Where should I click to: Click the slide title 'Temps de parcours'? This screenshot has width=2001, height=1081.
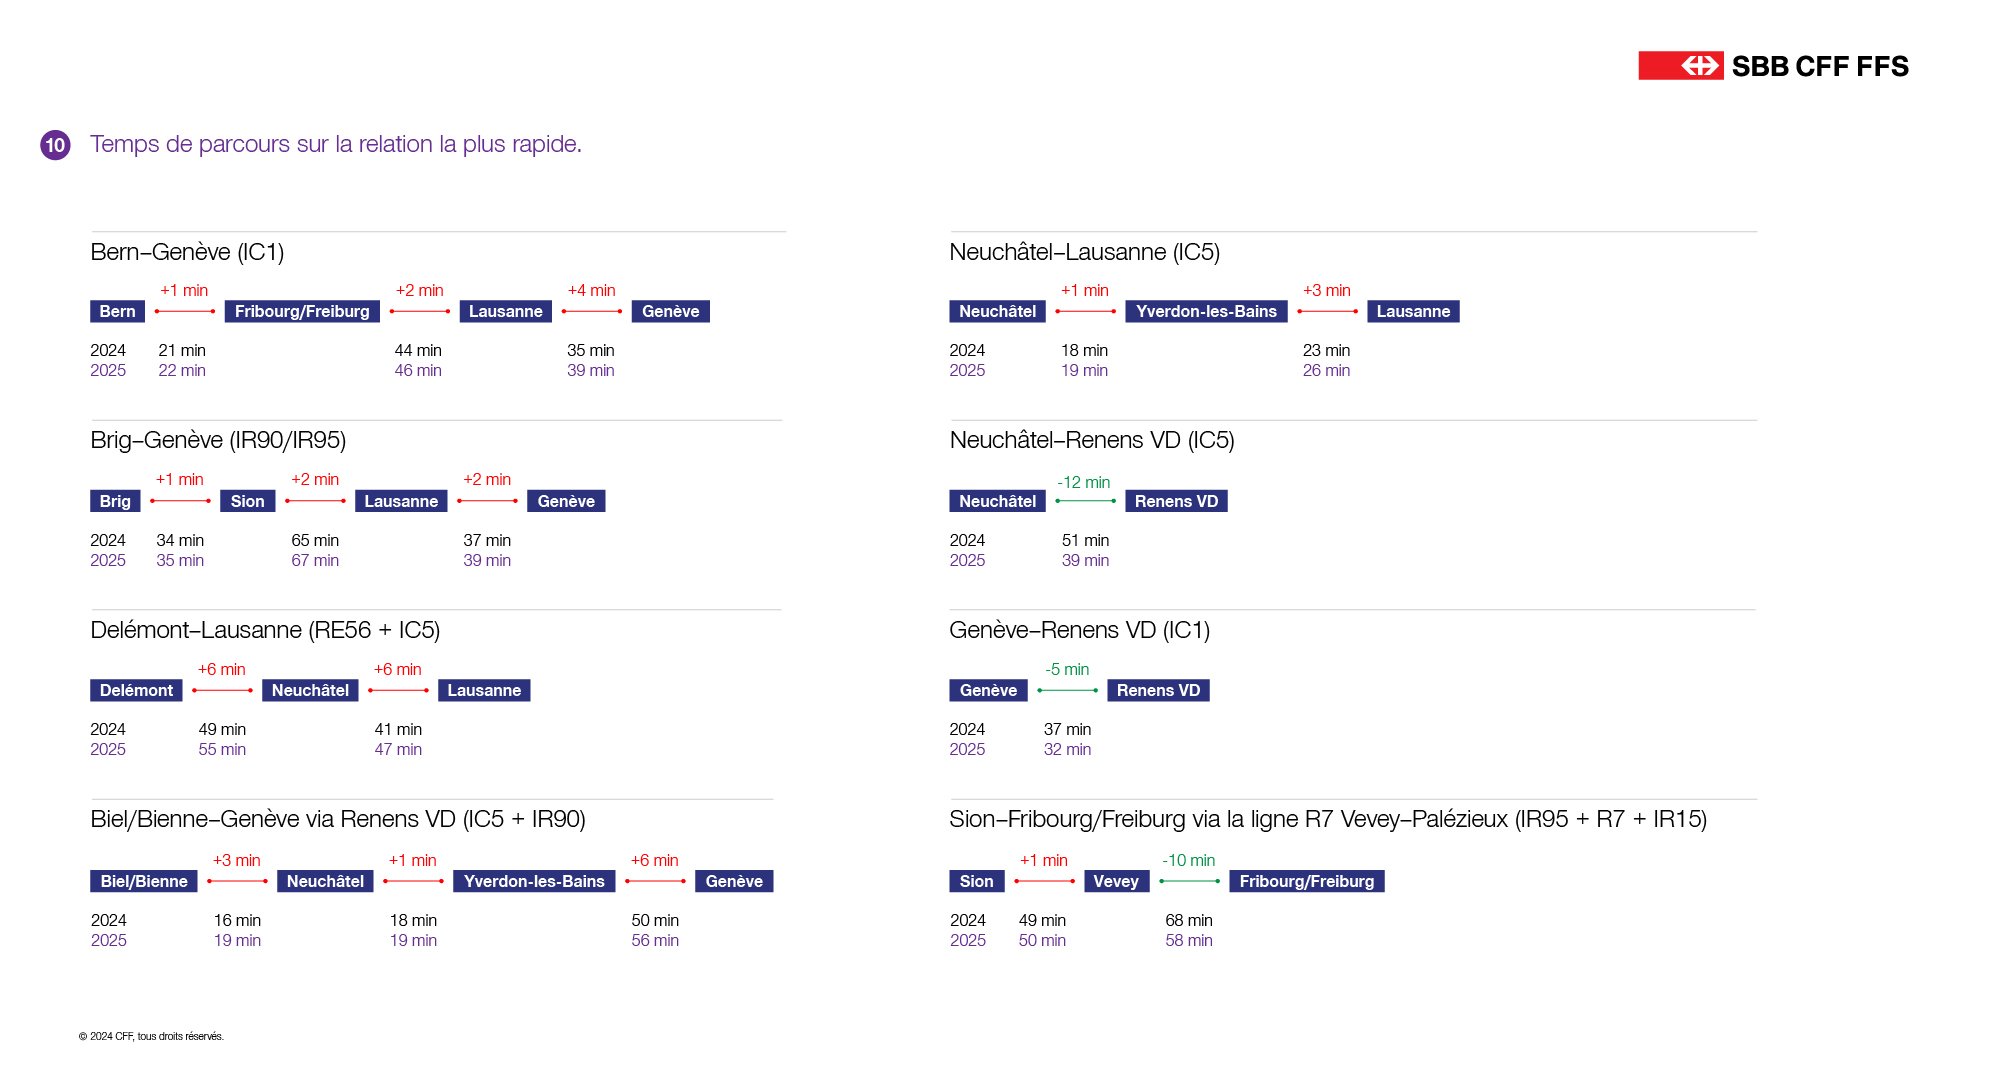coord(335,144)
